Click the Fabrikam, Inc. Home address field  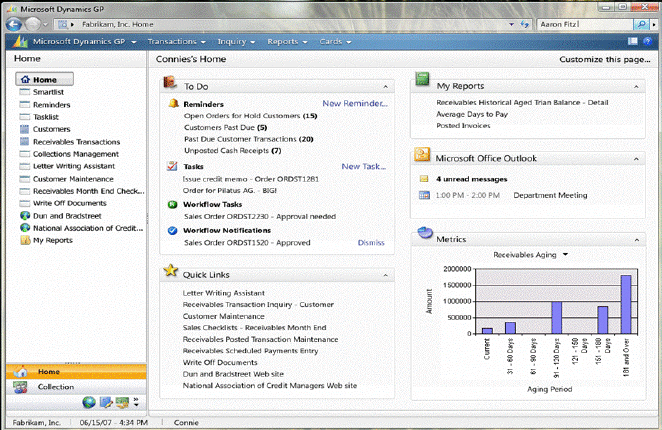(281, 24)
